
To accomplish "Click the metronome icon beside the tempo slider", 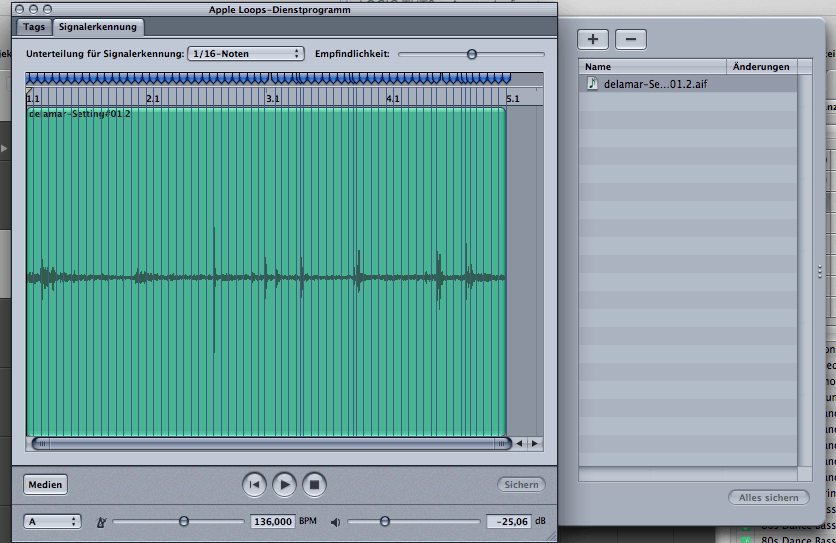I will [101, 522].
